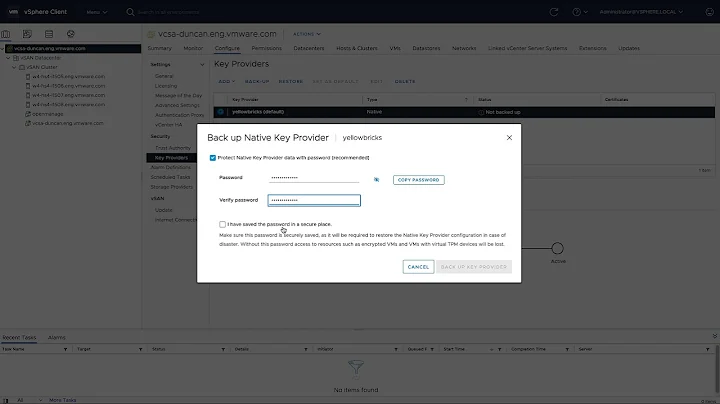This screenshot has height=404, width=720.
Task: Click the search in all environments field
Action: coord(169,12)
